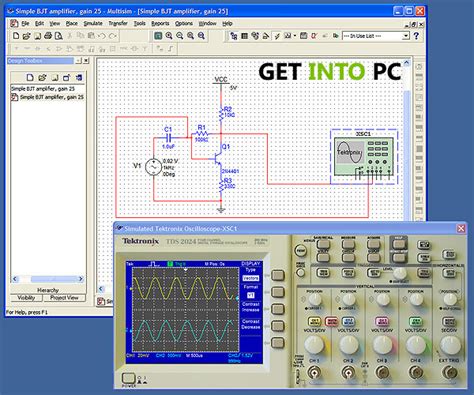Click the Cut scissors icon in the toolbar
474x395 pixels.
[x=70, y=36]
